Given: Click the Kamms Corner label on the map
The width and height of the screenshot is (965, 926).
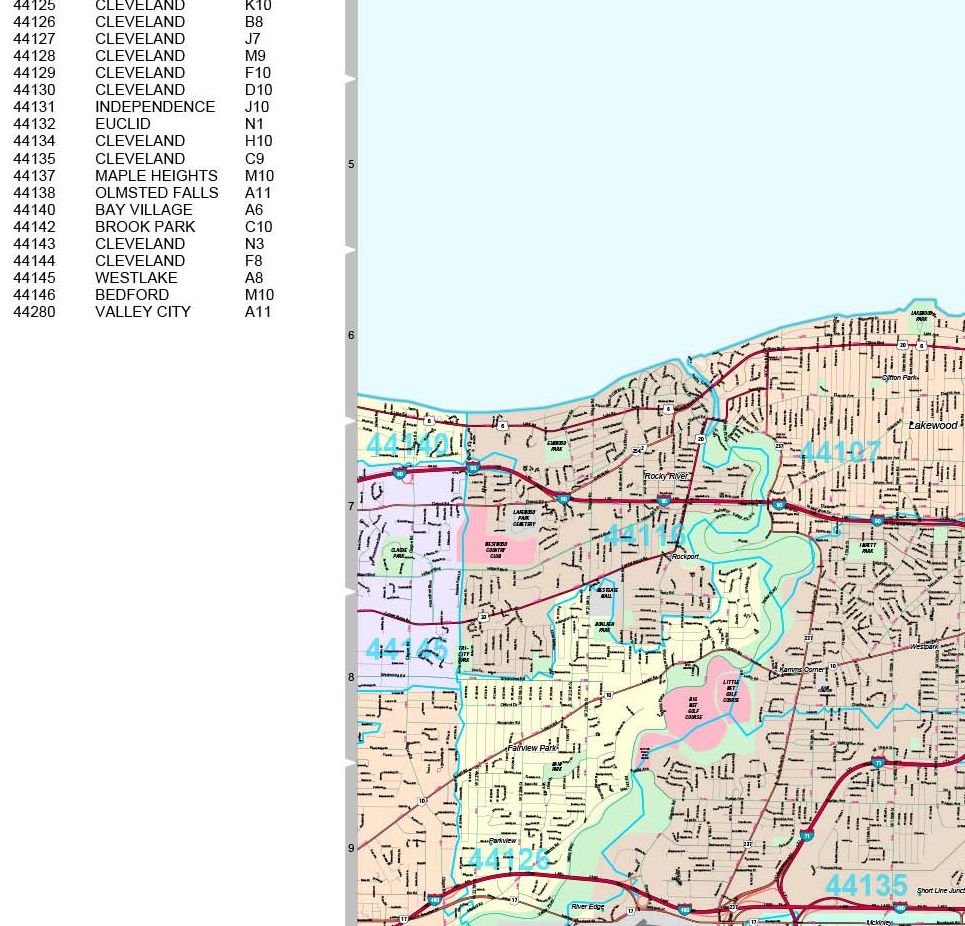Looking at the screenshot, I should click(x=803, y=669).
